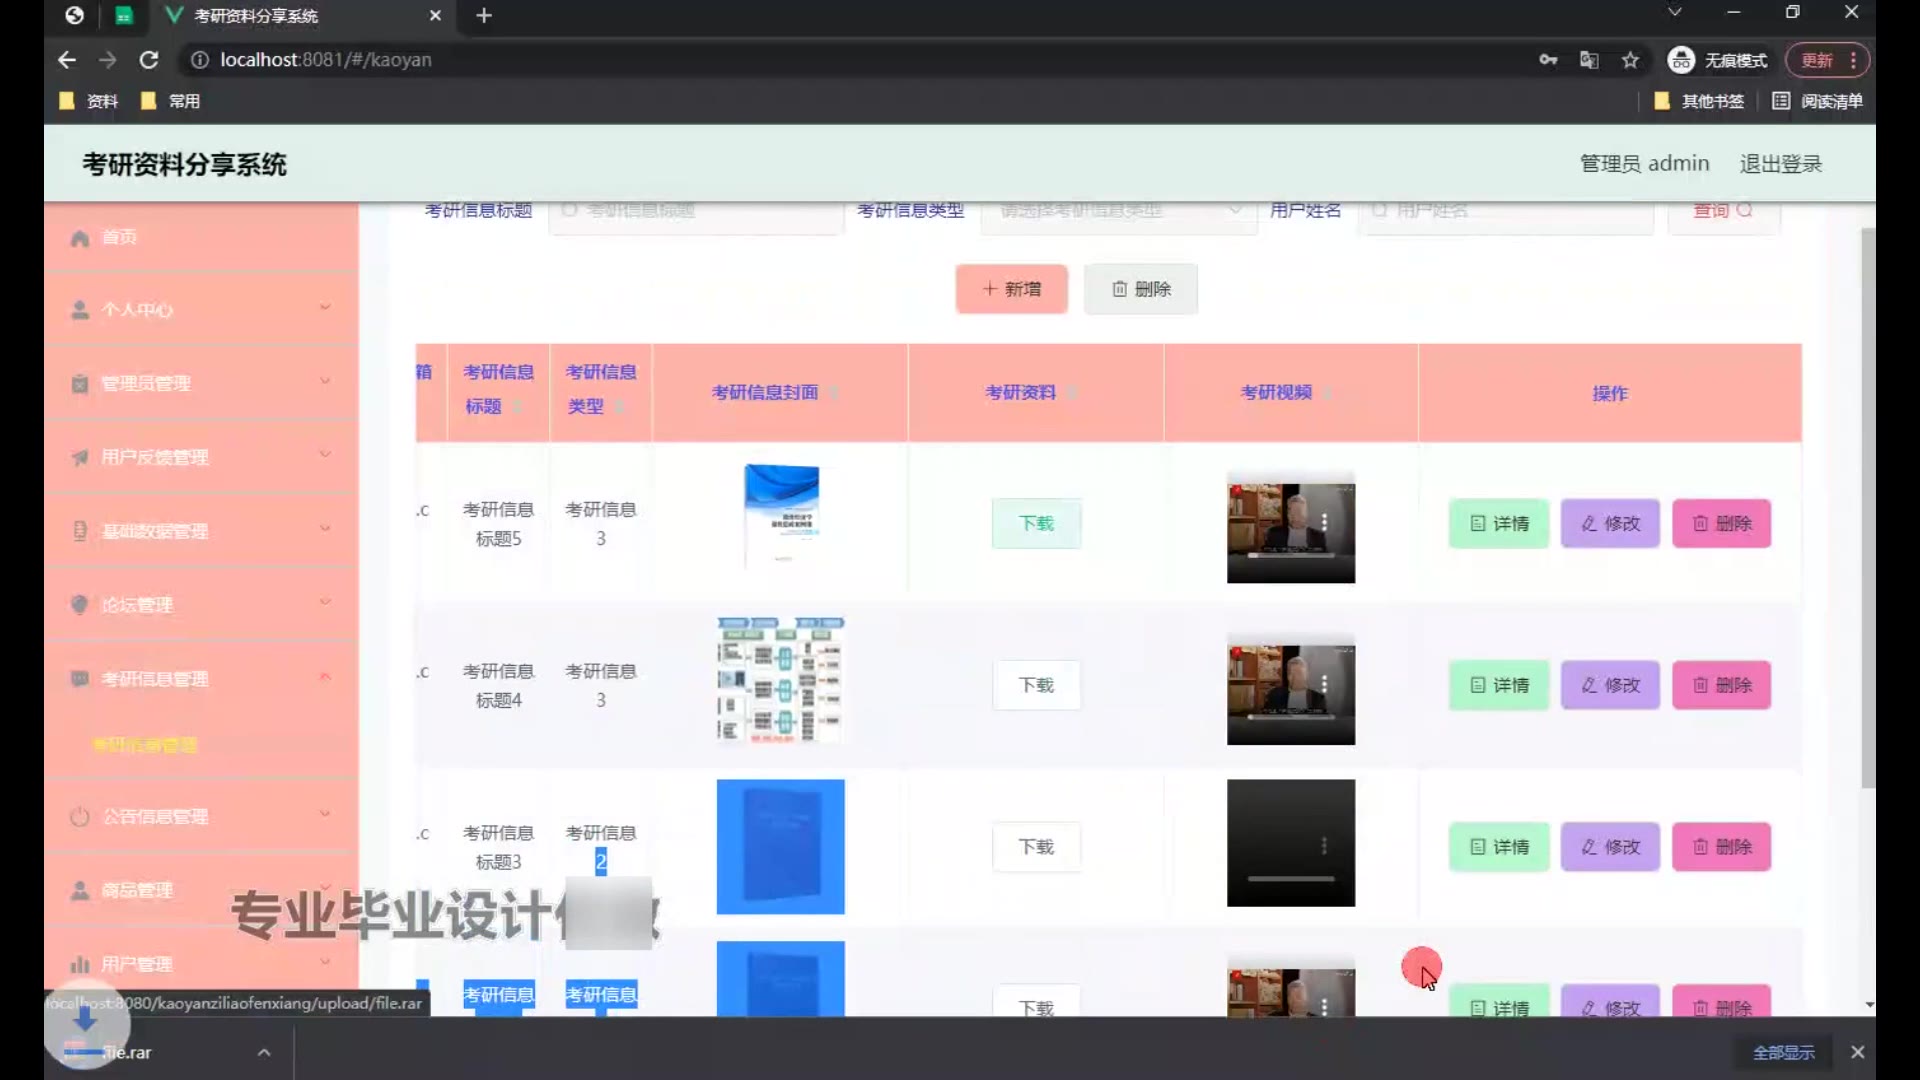Open video options menu in the second row

(1324, 684)
